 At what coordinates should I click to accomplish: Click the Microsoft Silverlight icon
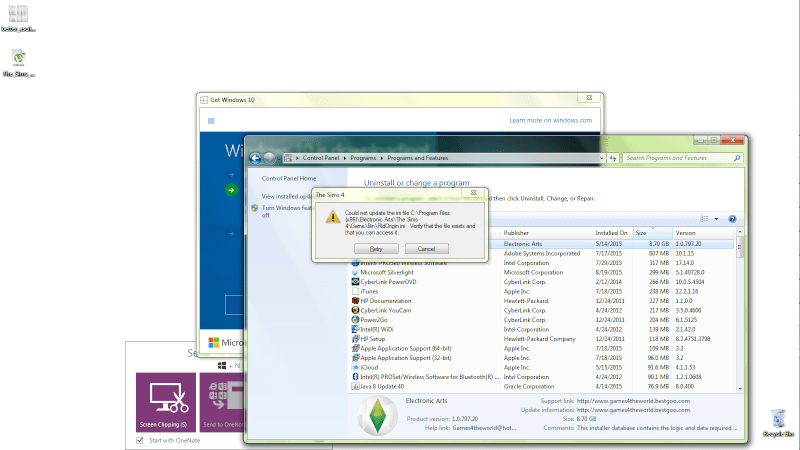point(355,272)
